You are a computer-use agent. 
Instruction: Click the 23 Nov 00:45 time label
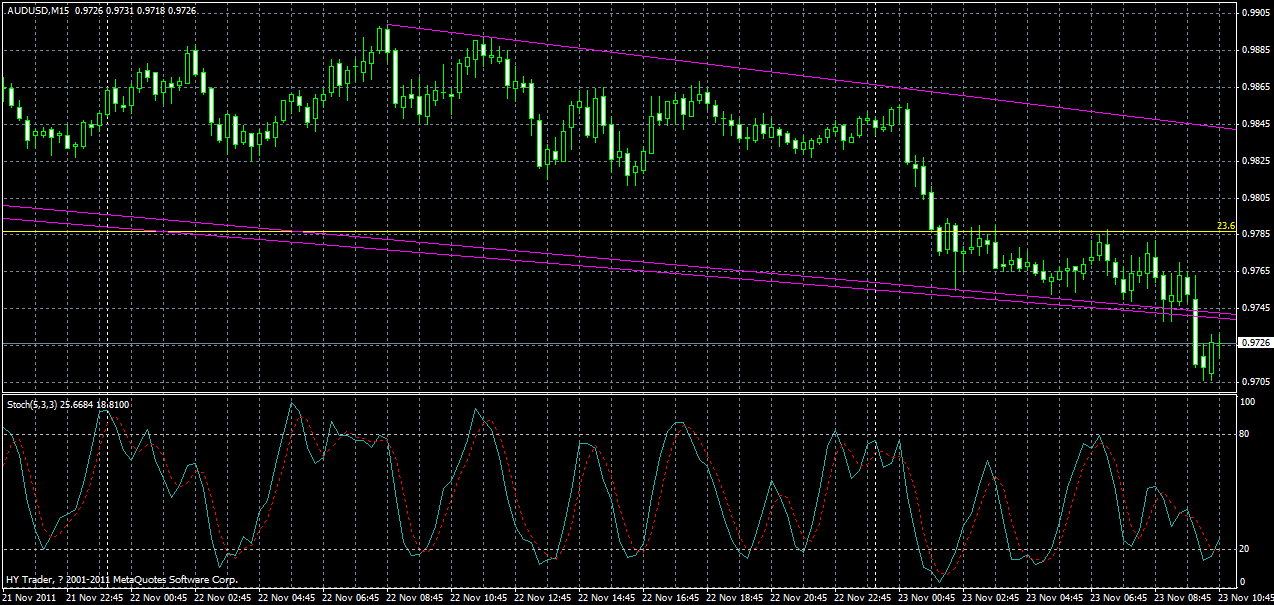927,597
